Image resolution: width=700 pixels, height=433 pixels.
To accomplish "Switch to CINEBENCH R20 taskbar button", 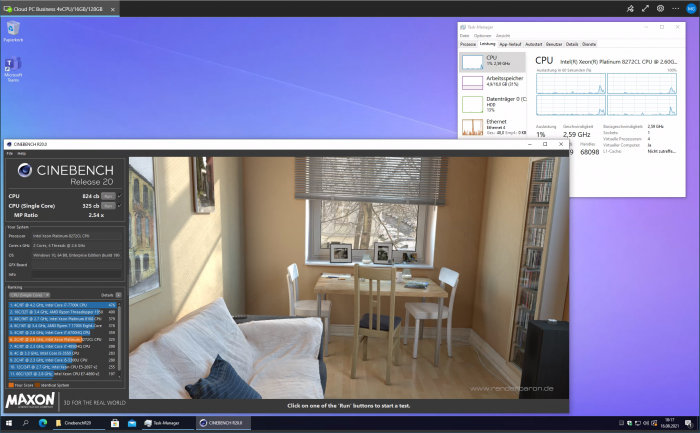I will [x=222, y=423].
